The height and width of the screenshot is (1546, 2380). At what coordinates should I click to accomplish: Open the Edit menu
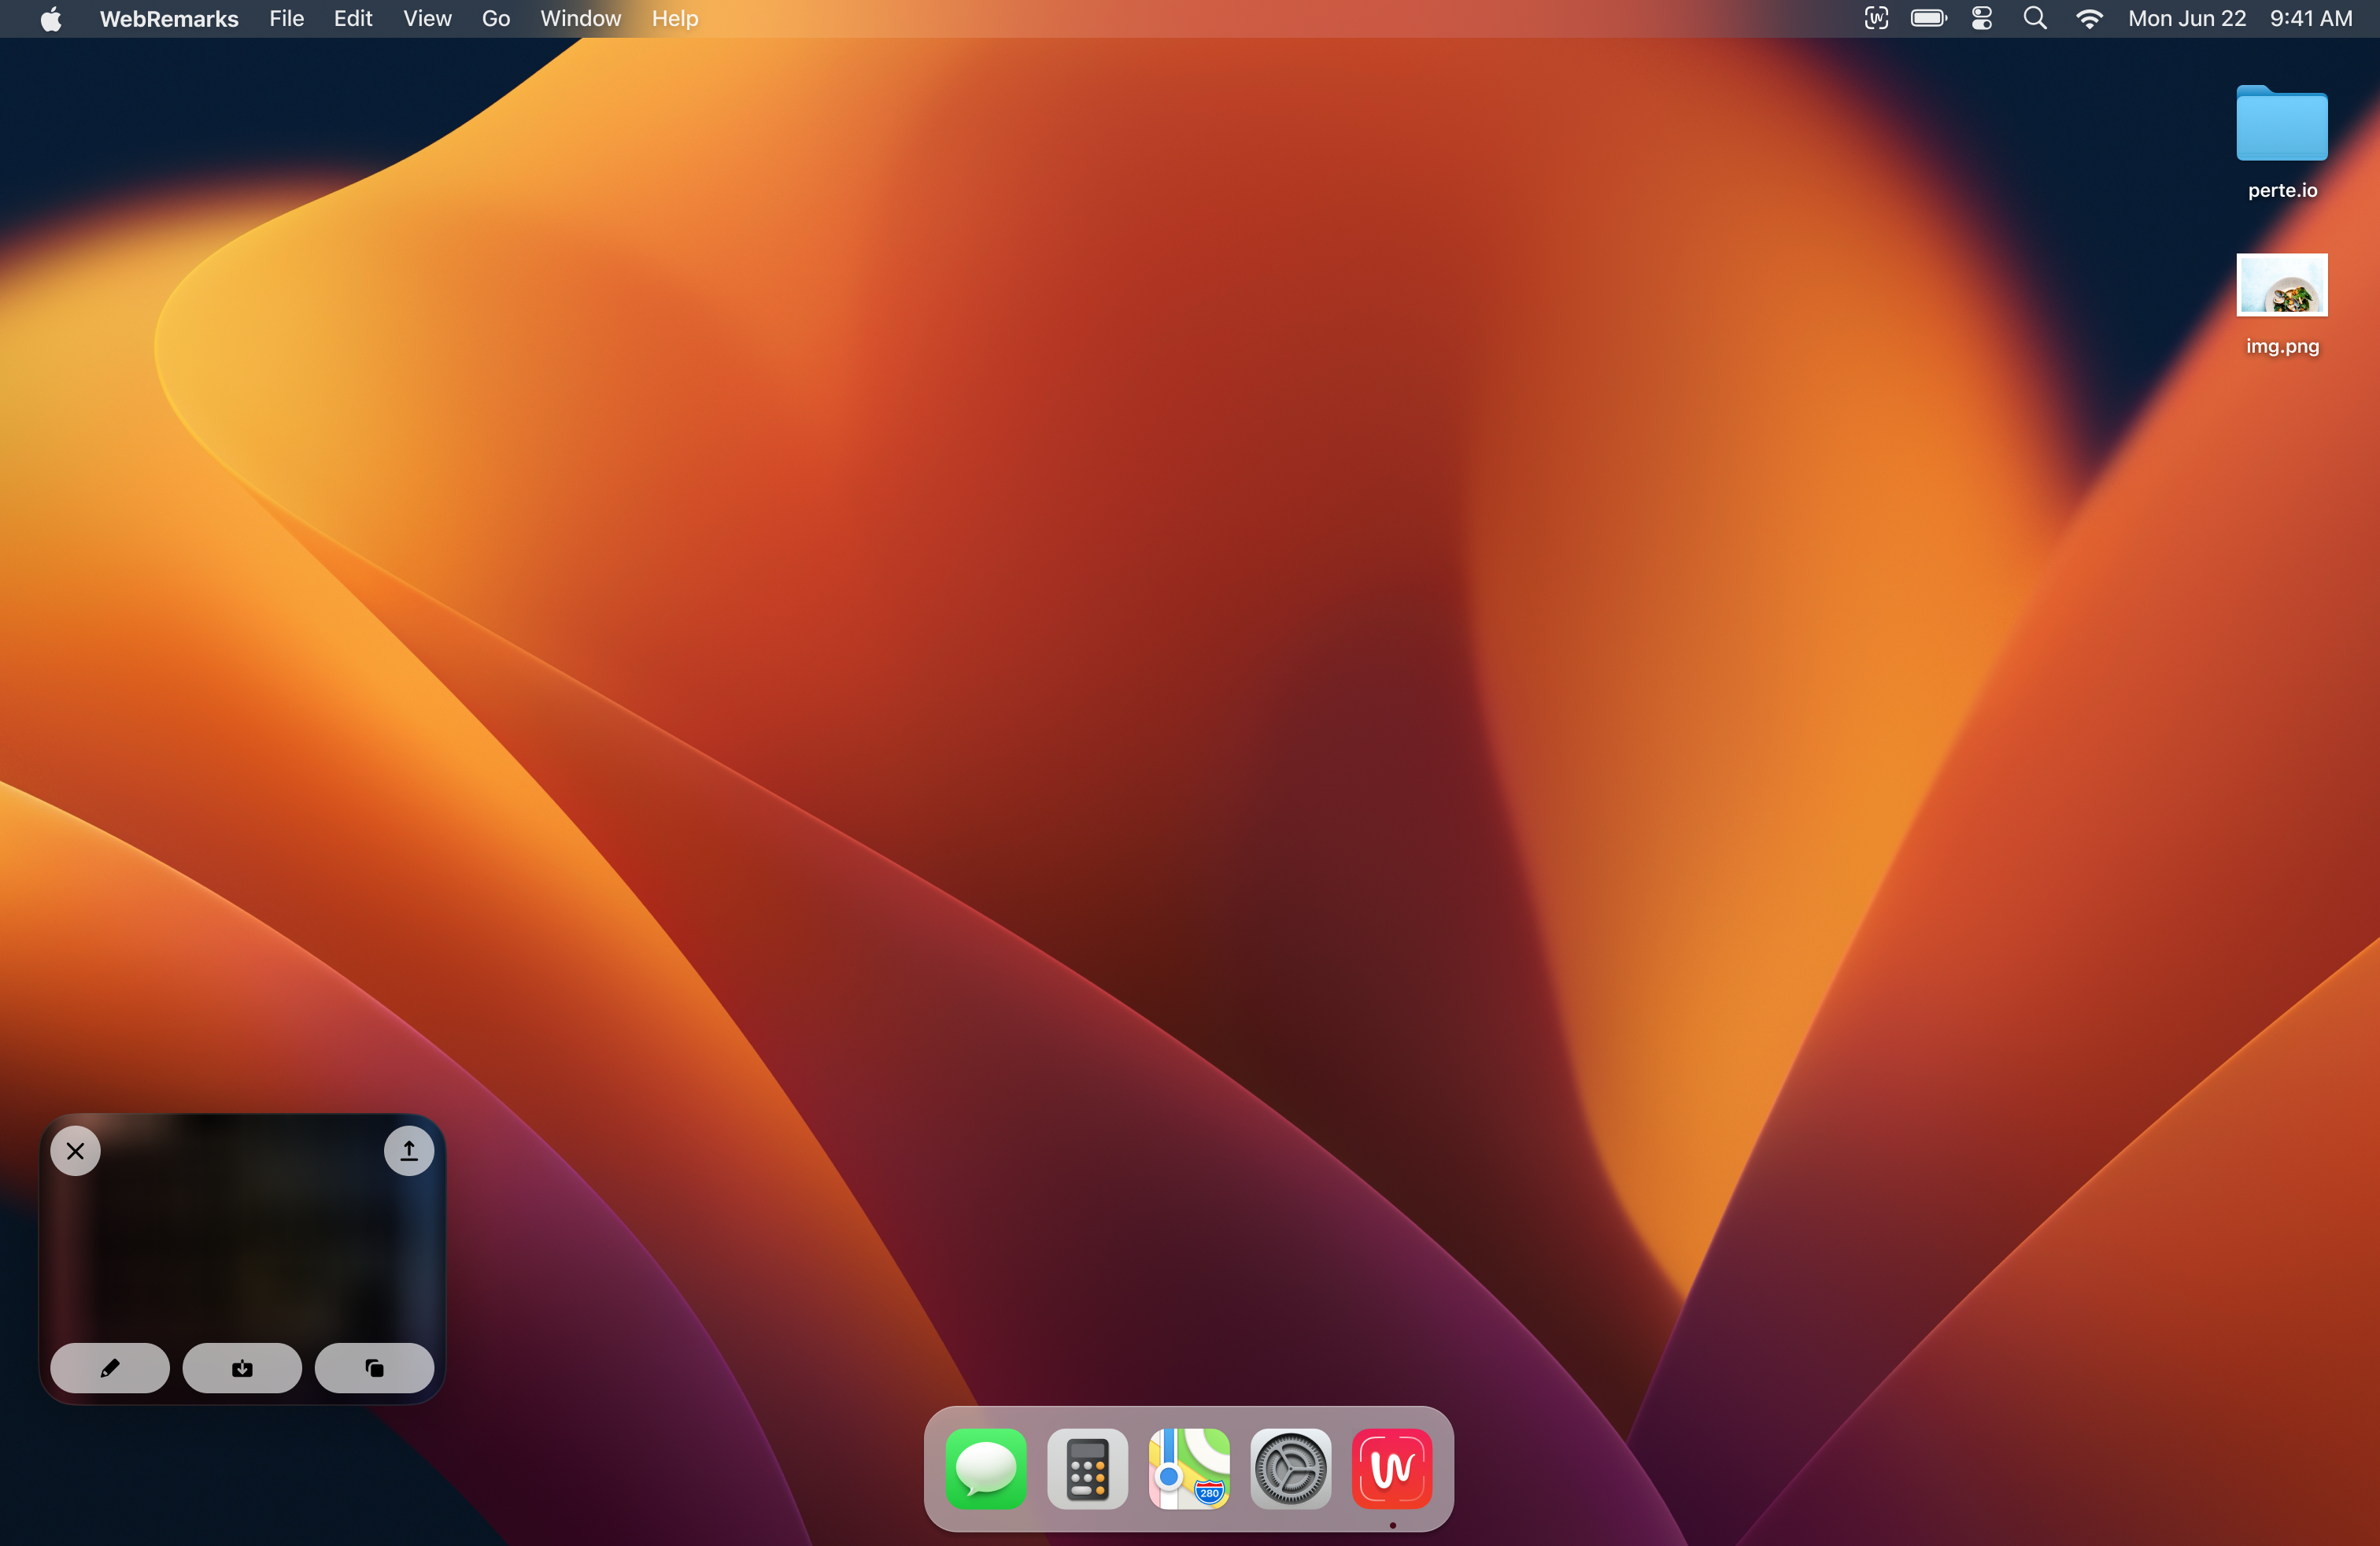(x=353, y=19)
